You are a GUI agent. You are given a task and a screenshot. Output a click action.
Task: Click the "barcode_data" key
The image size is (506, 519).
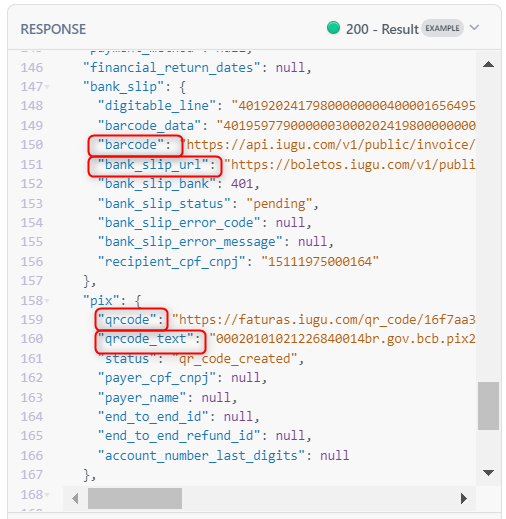point(149,126)
